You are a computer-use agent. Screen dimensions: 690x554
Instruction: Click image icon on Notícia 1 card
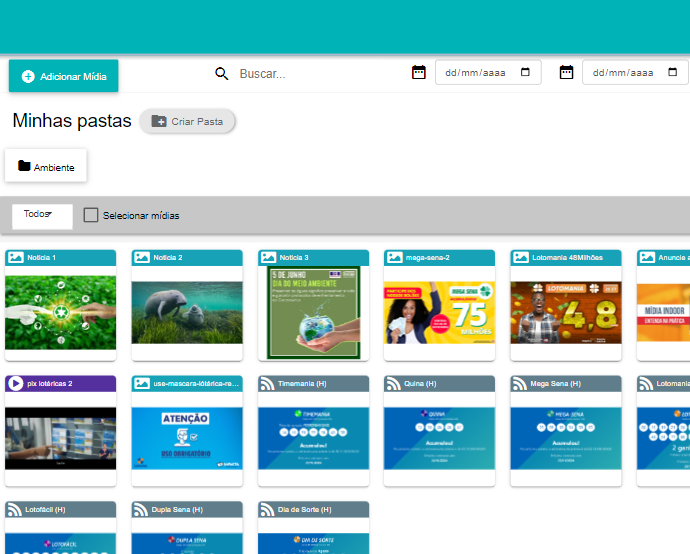[x=16, y=257]
